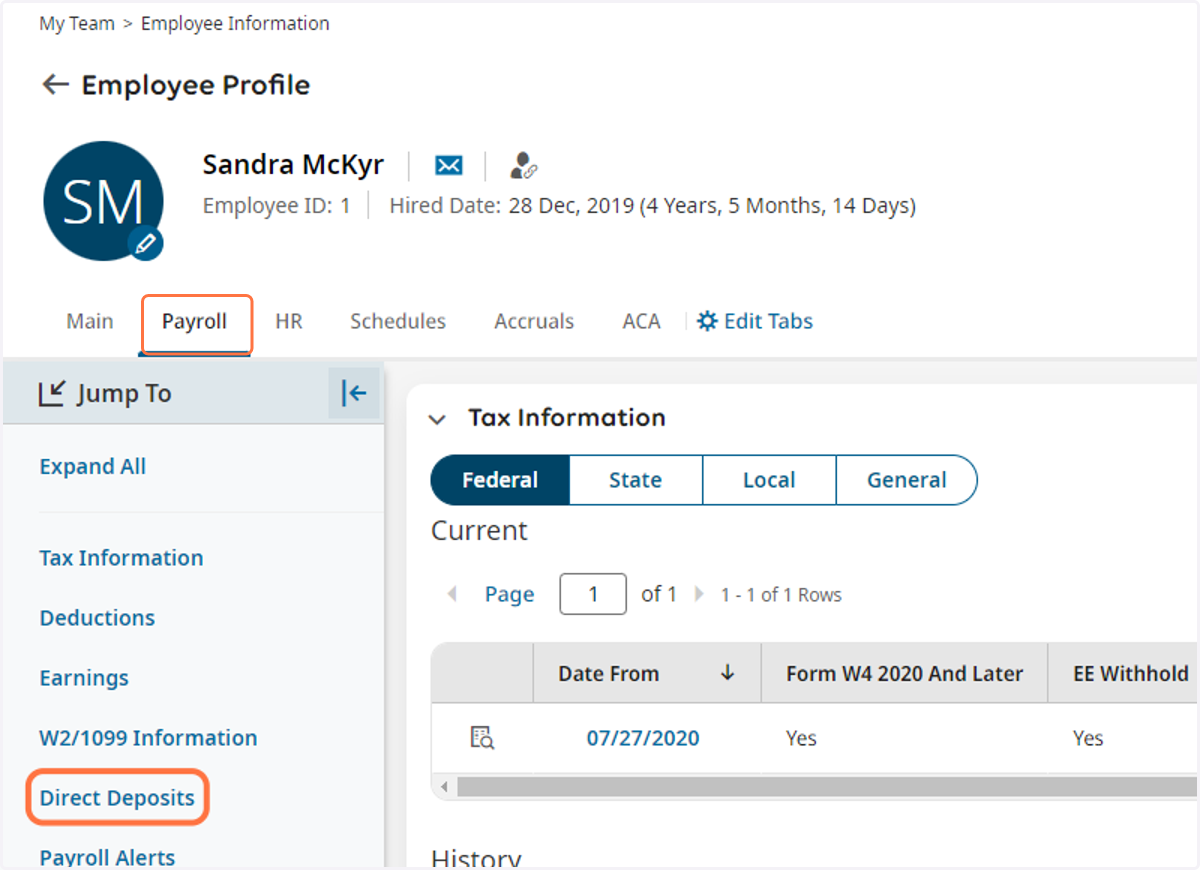
Task: Jump to the Deductions section
Action: (97, 618)
